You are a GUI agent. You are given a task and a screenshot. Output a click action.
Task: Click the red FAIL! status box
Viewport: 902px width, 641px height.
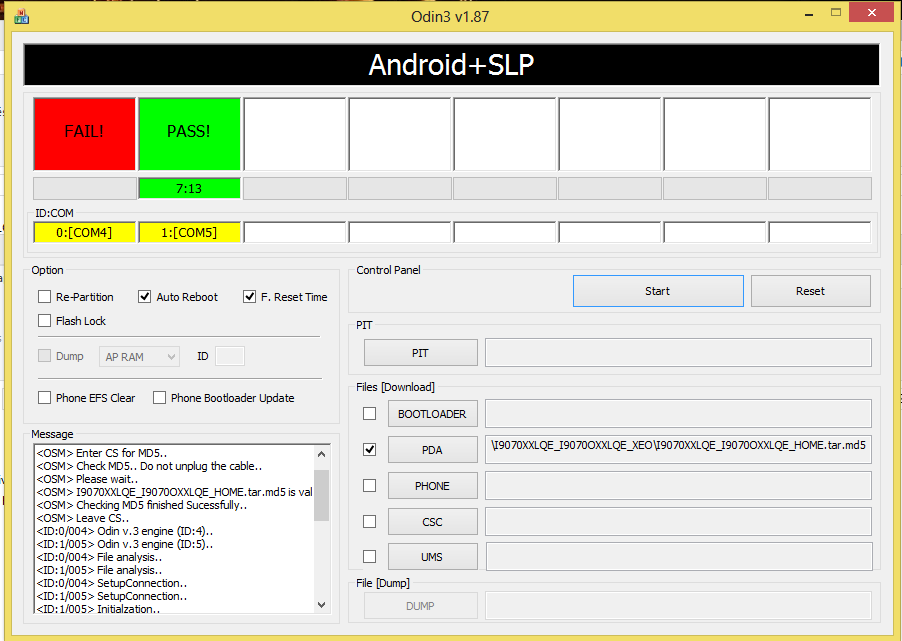coord(85,134)
